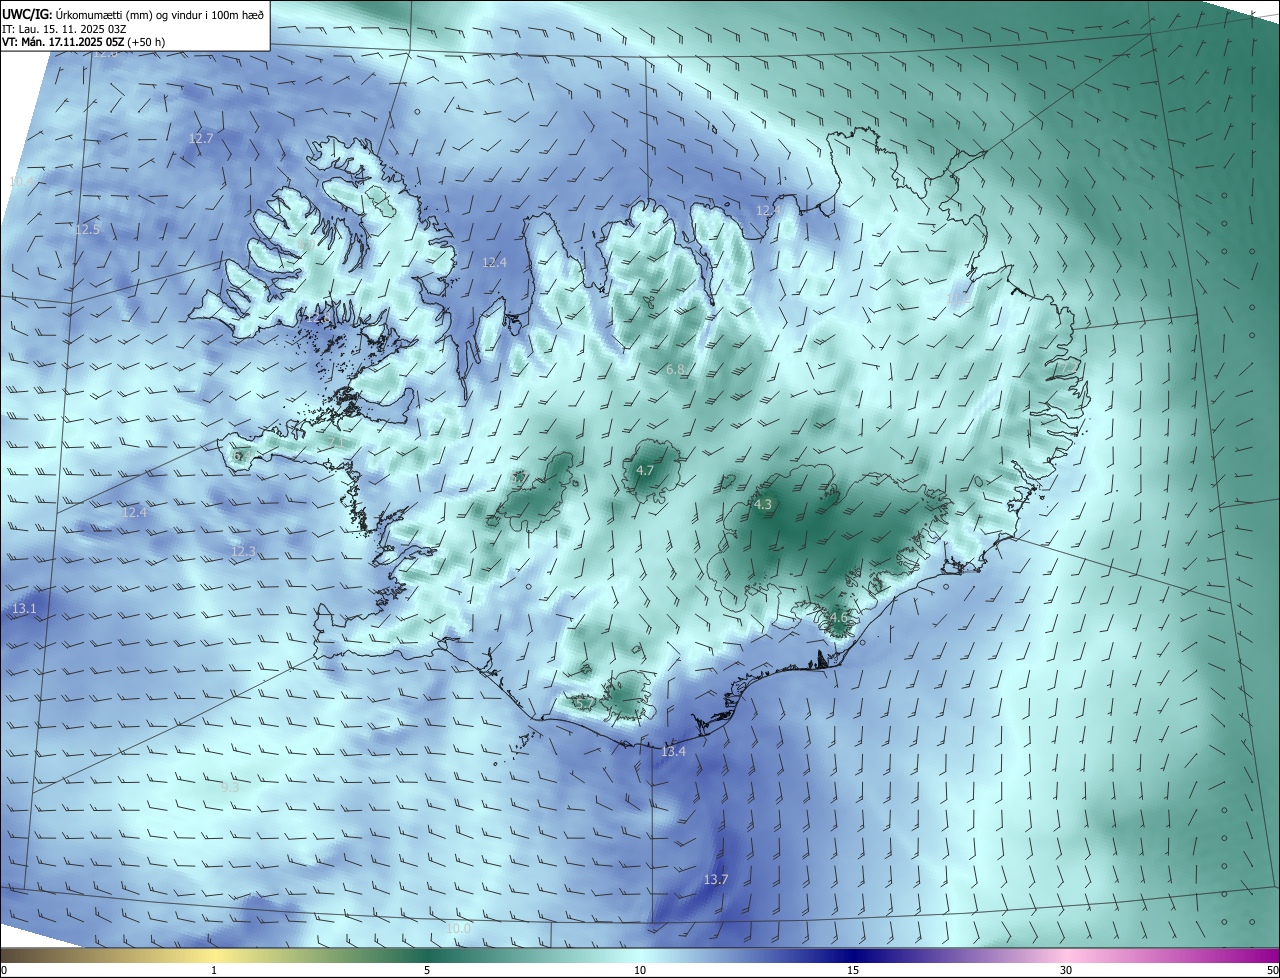Click the 5 tick on the colour scale
This screenshot has height=978, width=1280.
pyautogui.click(x=427, y=970)
